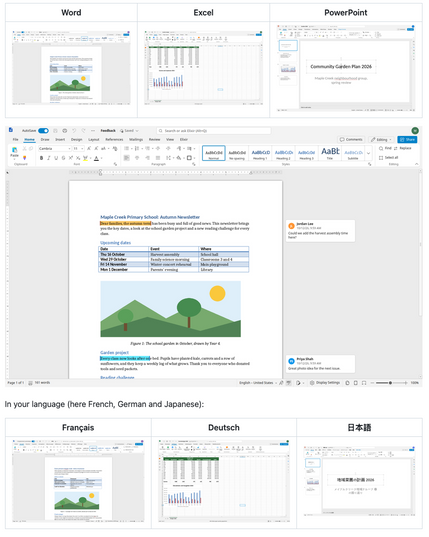The image size is (429, 537).
Task: Open the Editing mode dropdown
Action: click(x=381, y=140)
